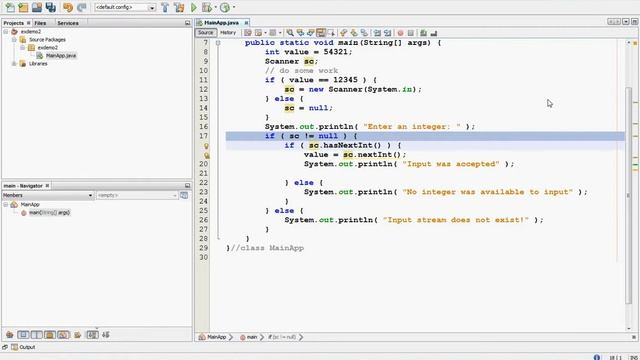Click the Save All toolbar icon
Screen dimensions: 640x360
51,7
